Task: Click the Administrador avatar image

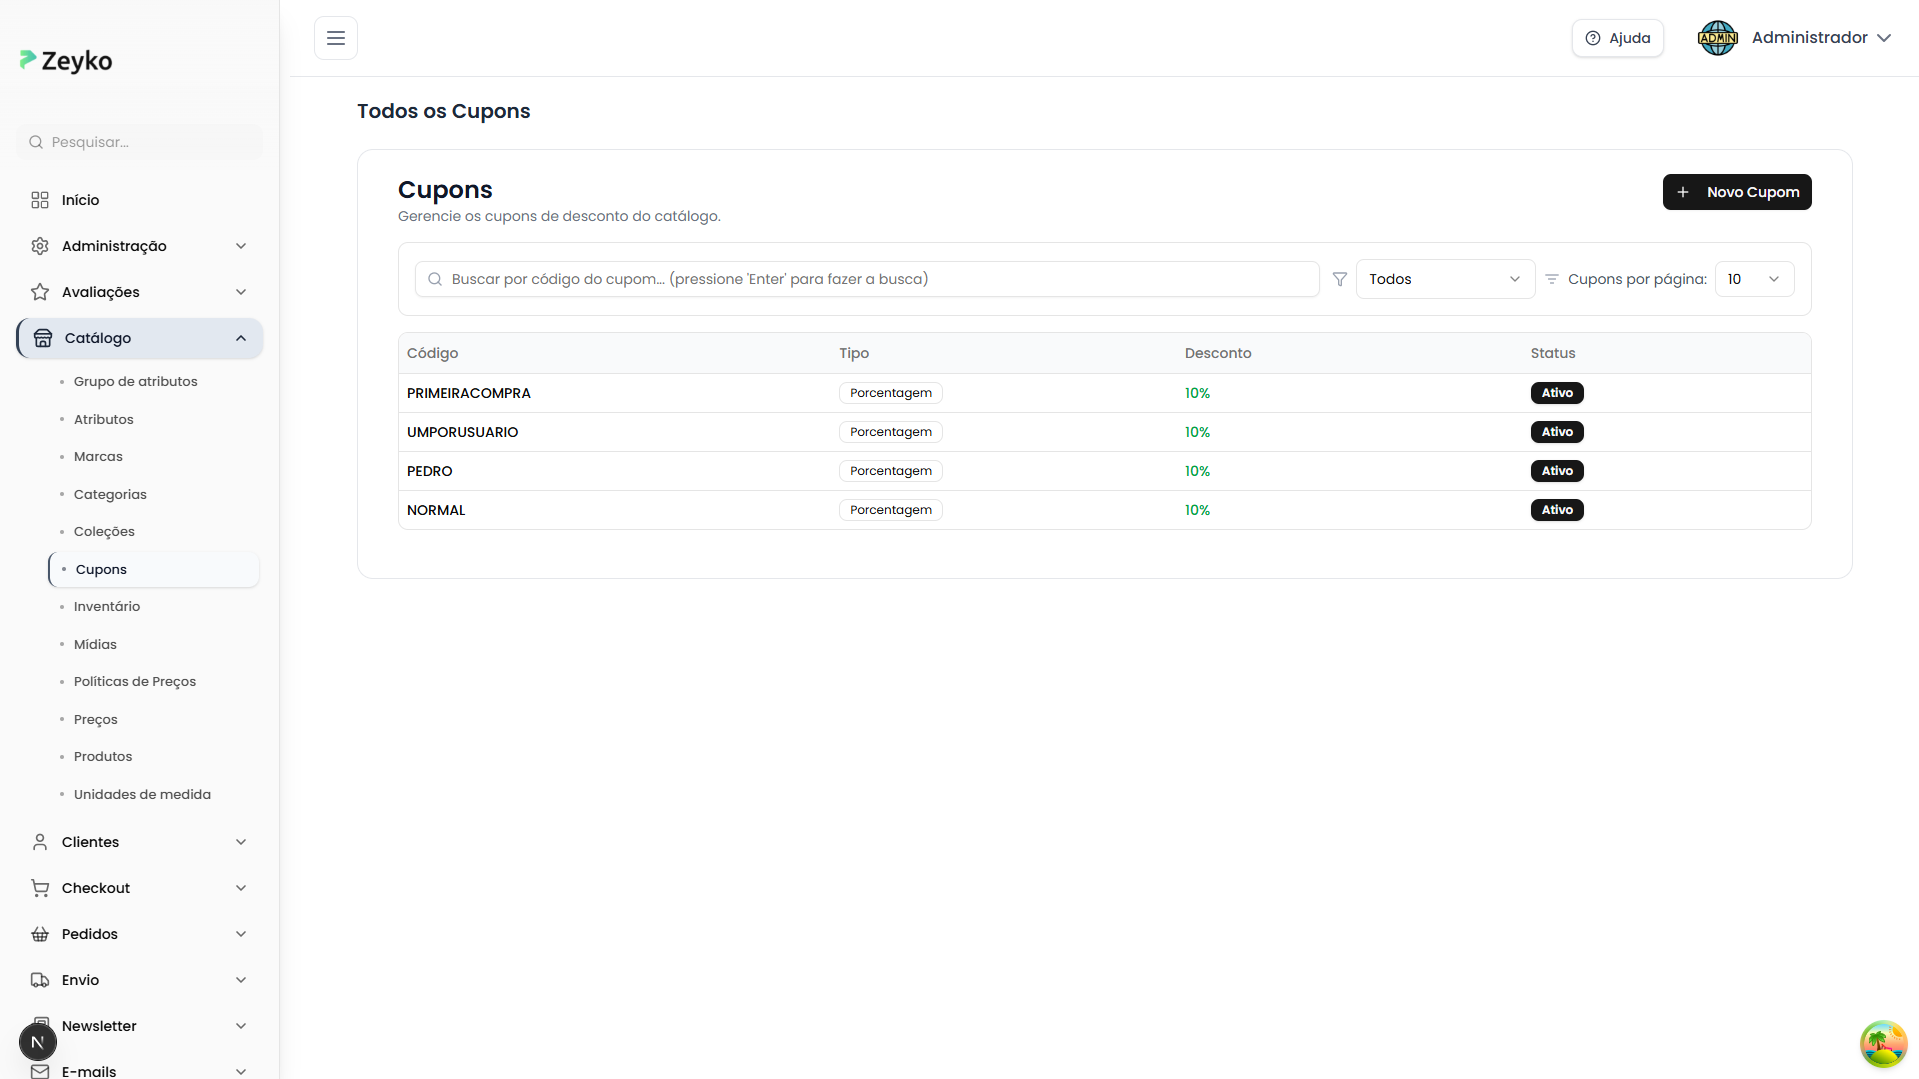Action: coord(1717,38)
